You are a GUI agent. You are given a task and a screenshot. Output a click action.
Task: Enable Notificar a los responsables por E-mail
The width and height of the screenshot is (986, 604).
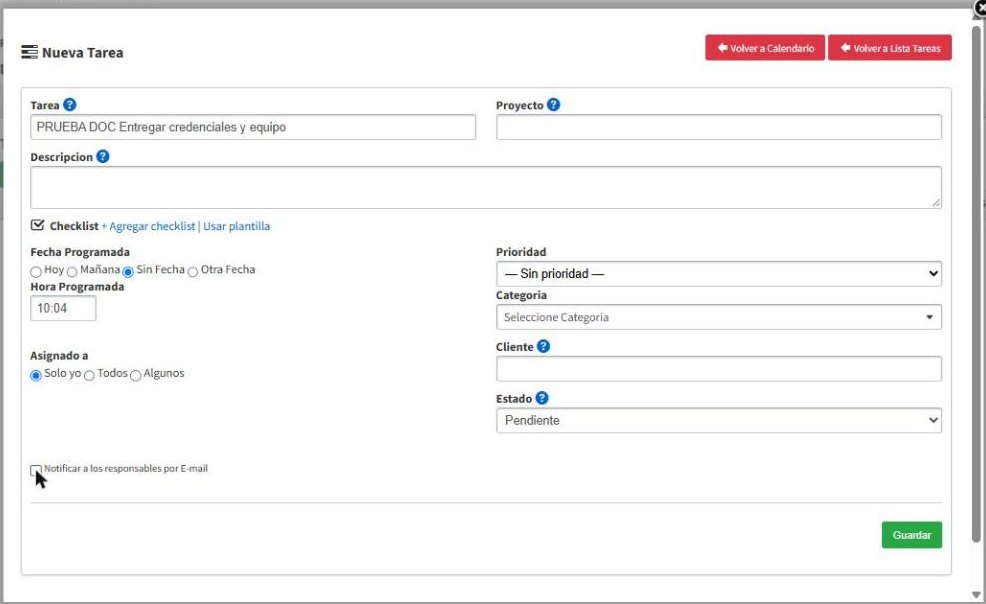coord(36,470)
